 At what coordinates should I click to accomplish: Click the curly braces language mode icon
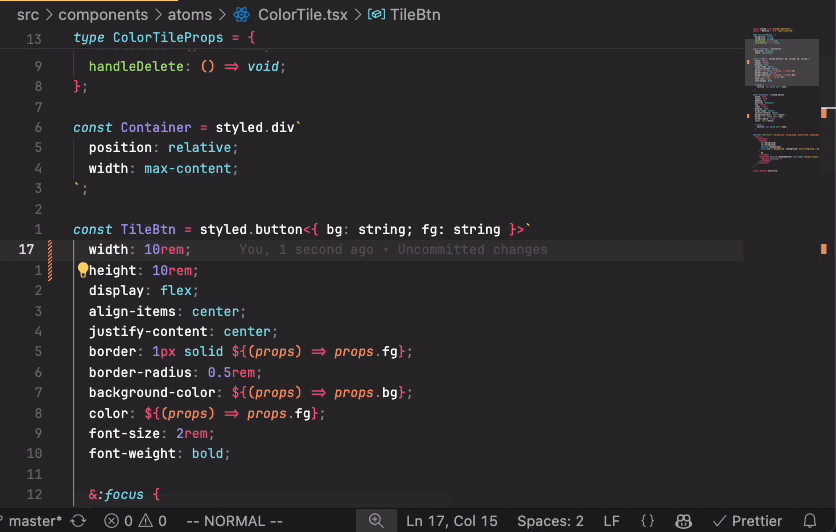point(647,520)
